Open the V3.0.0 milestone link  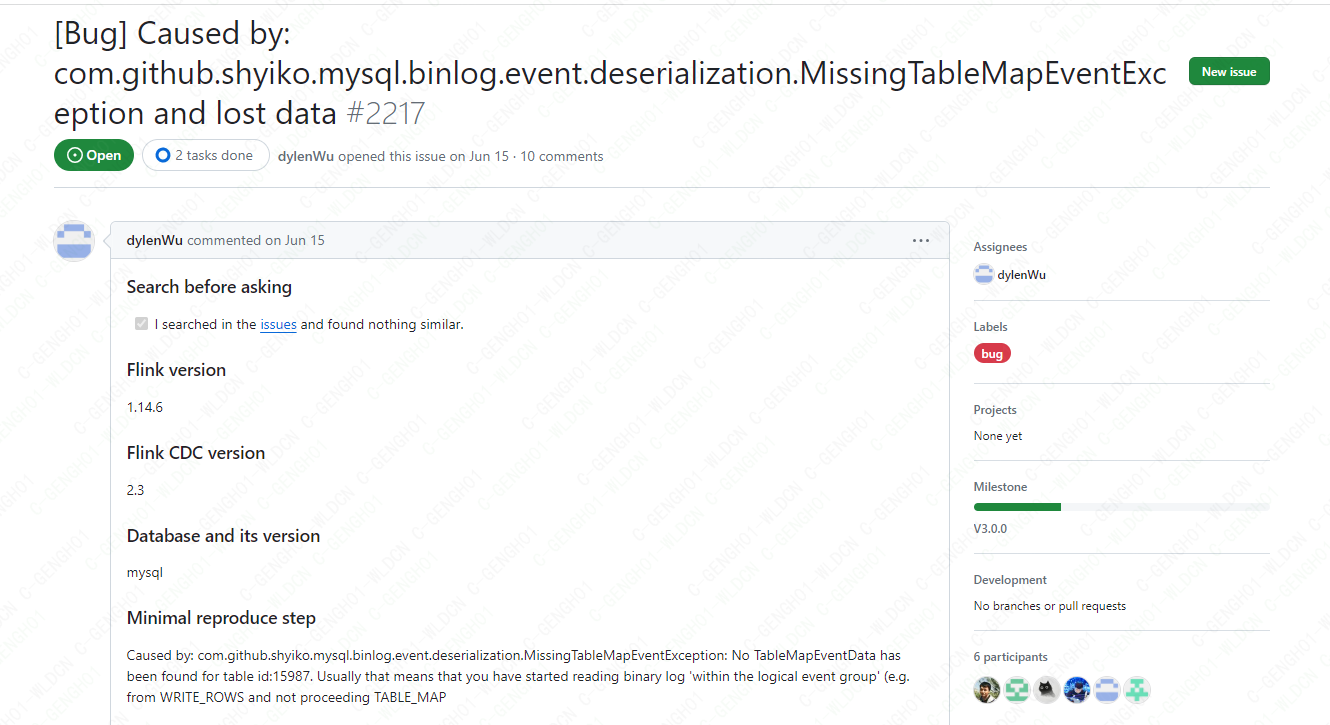[x=990, y=528]
